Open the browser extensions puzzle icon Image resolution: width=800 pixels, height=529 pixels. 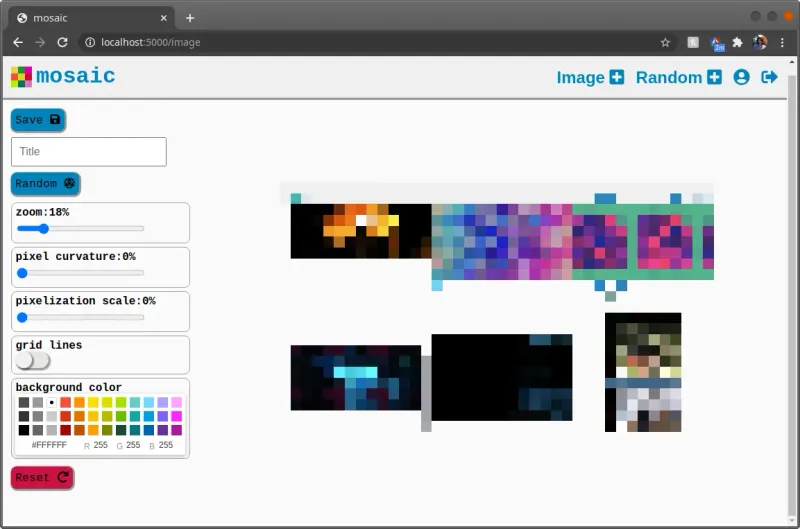coord(738,43)
